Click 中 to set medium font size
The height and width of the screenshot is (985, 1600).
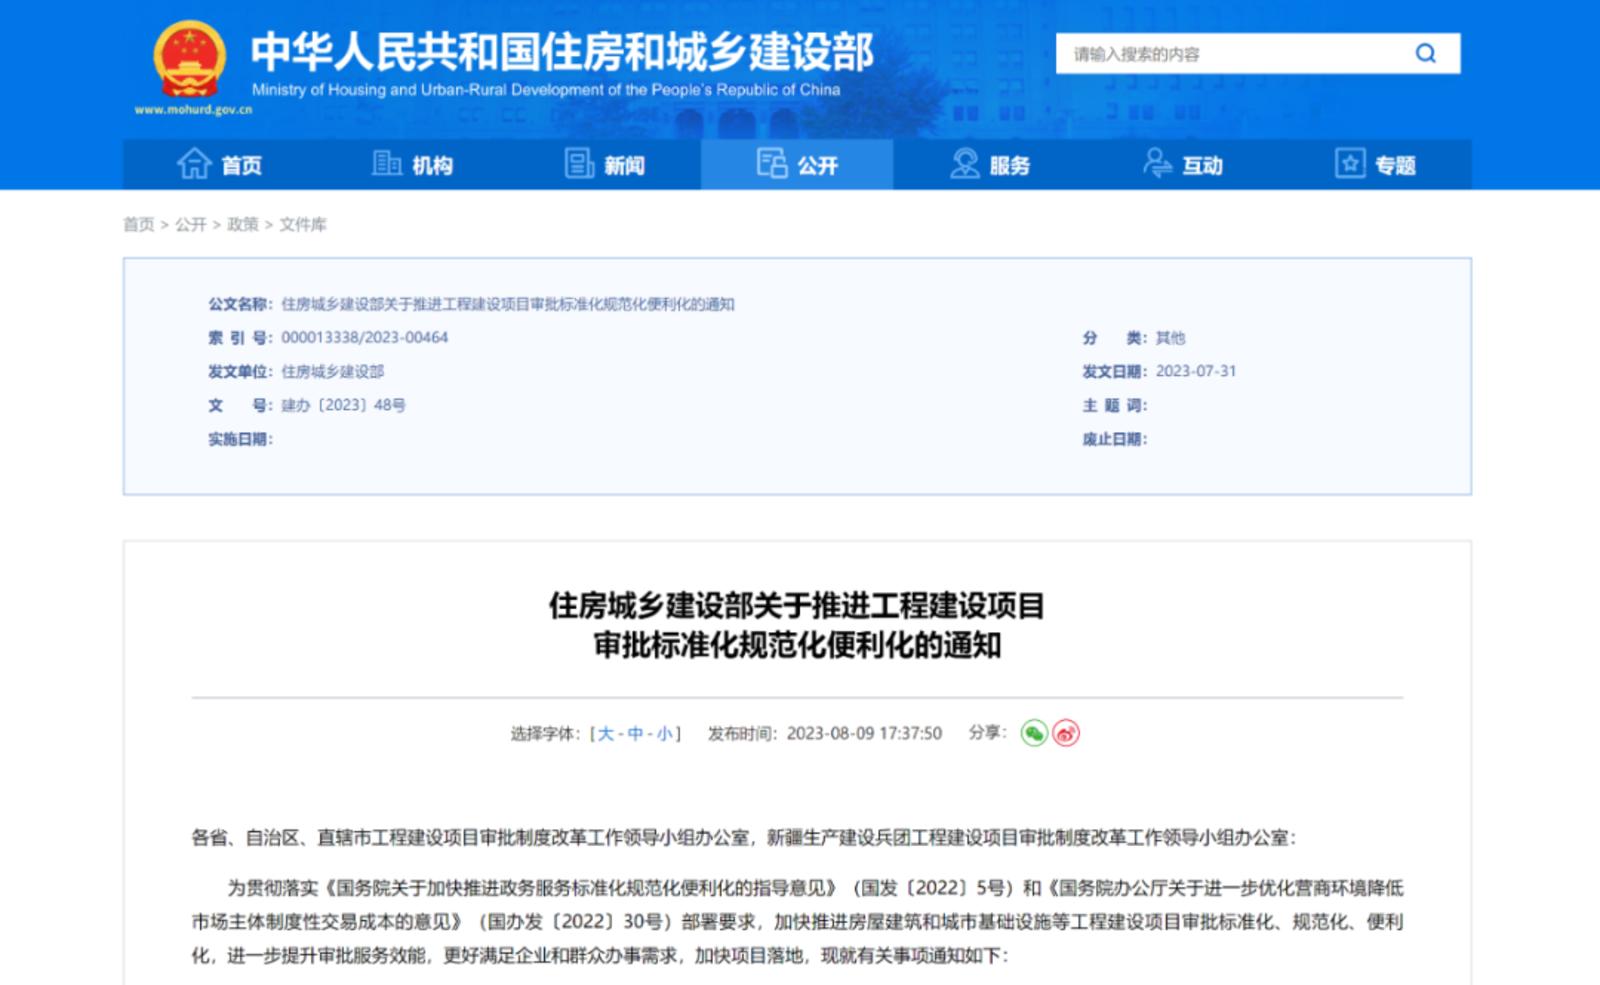(636, 733)
